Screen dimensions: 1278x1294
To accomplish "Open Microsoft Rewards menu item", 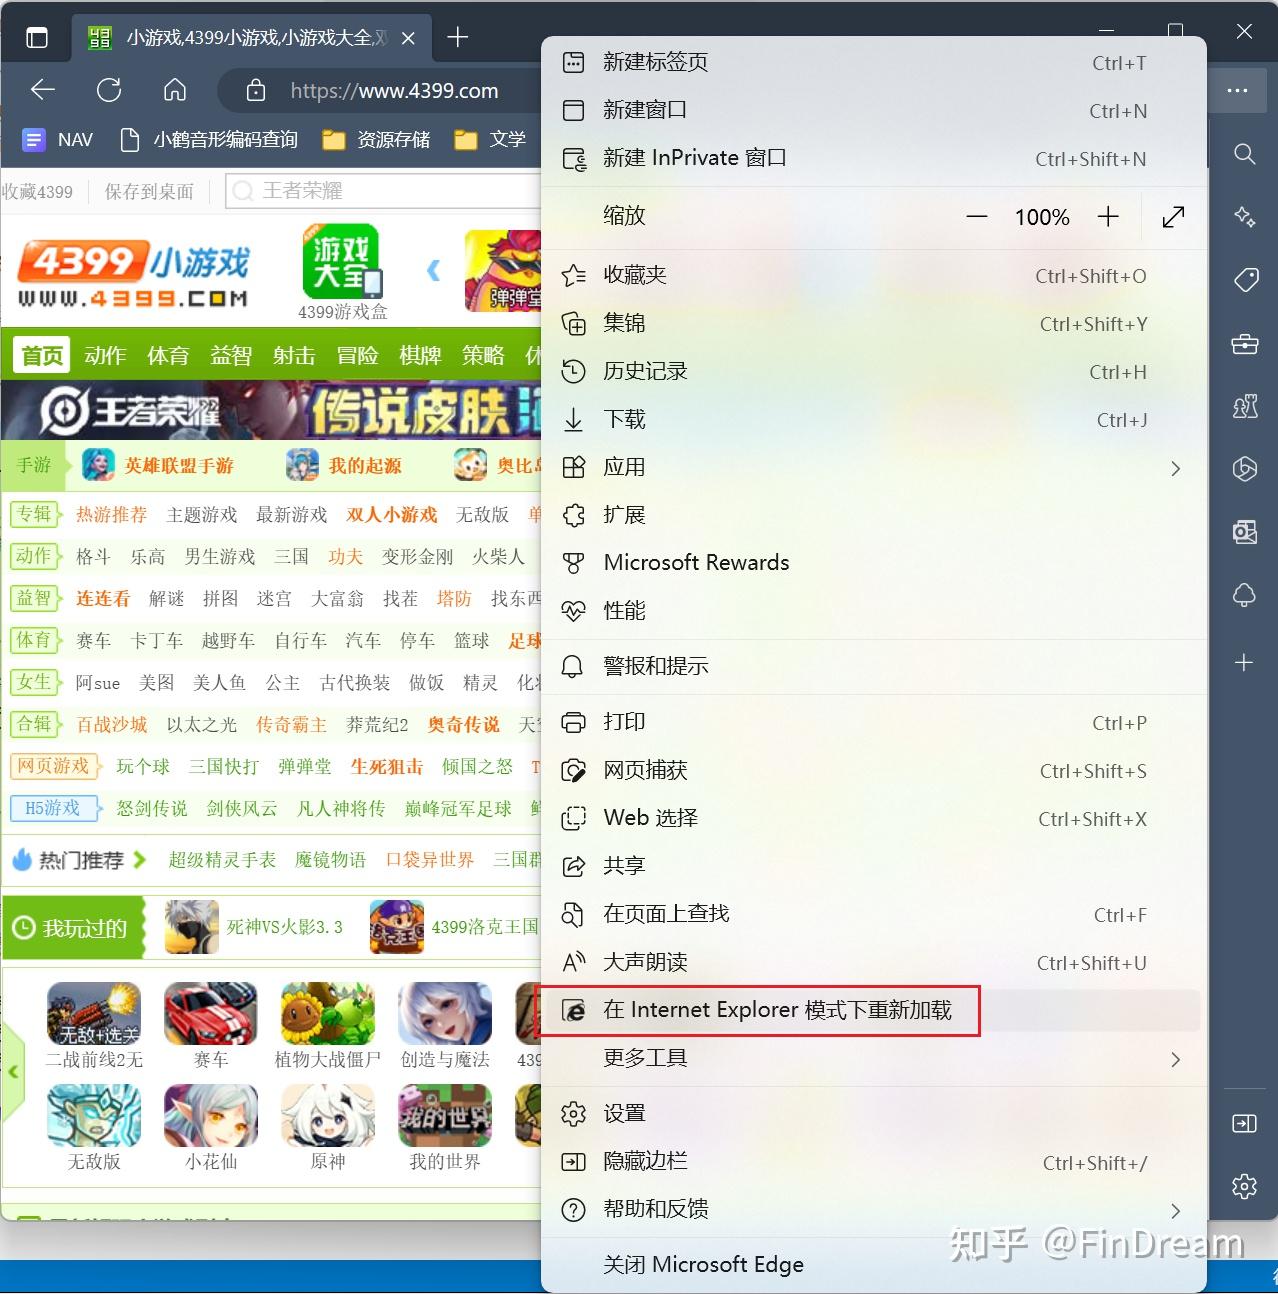I will coord(874,563).
